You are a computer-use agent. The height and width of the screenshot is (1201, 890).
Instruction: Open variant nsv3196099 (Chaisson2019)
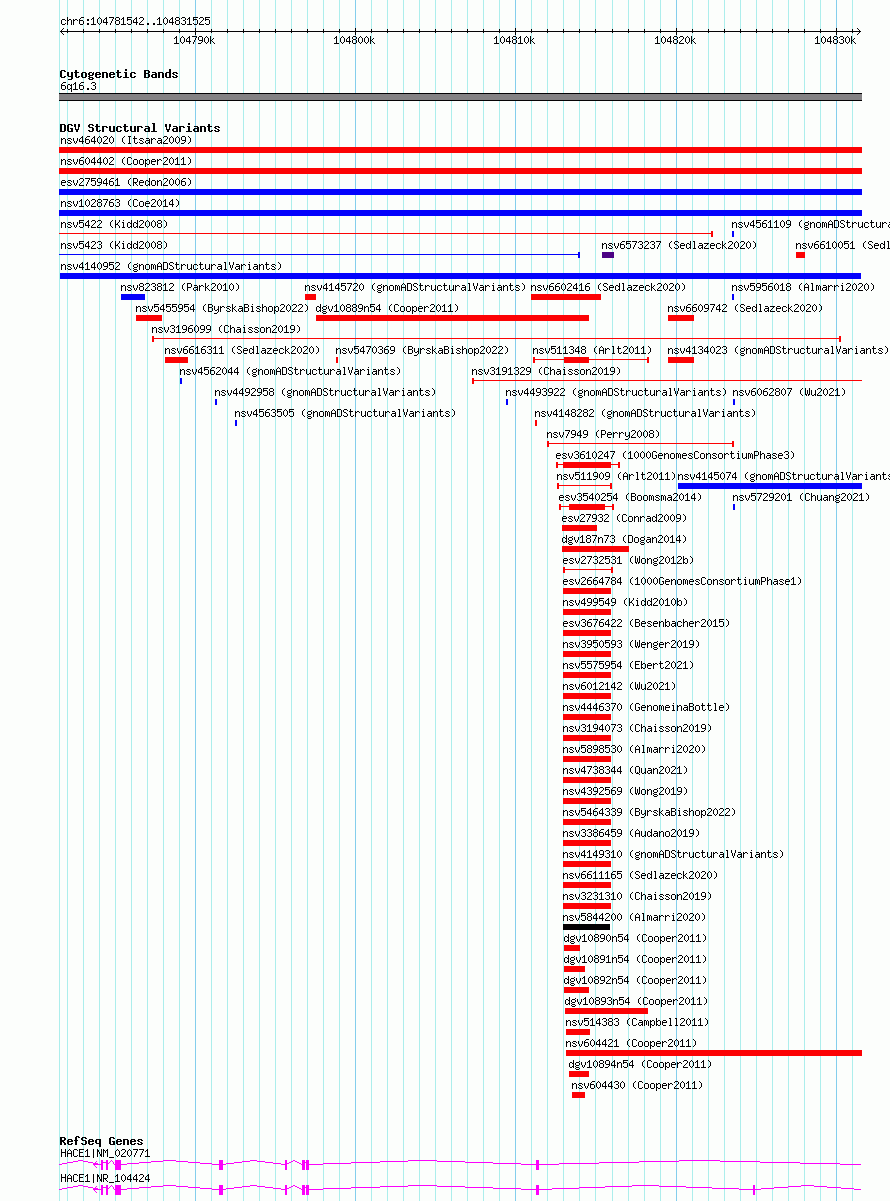(226, 329)
